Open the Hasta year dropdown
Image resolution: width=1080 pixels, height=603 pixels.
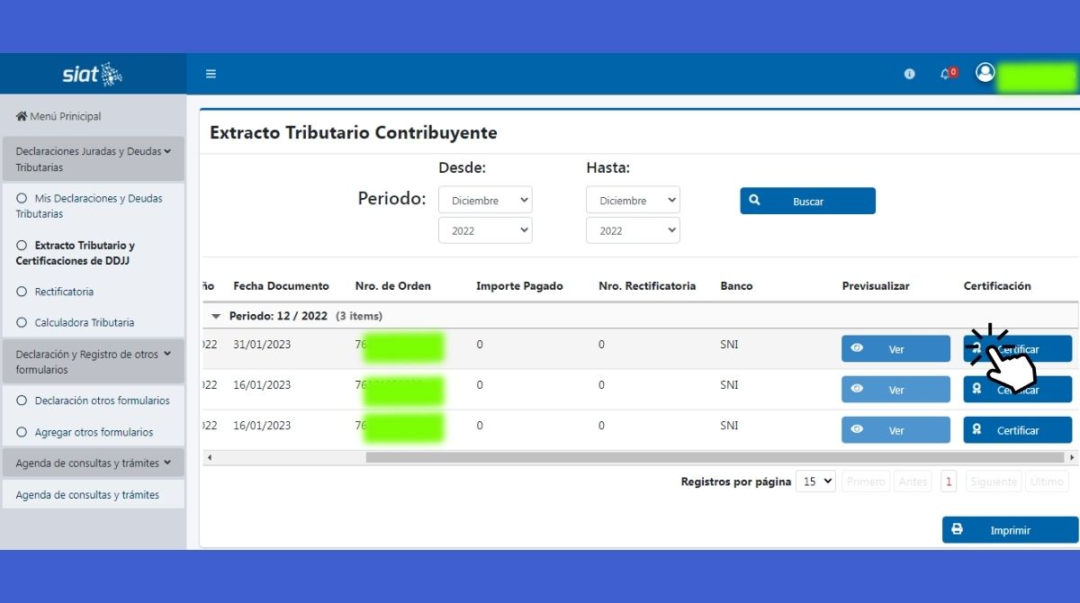click(632, 231)
